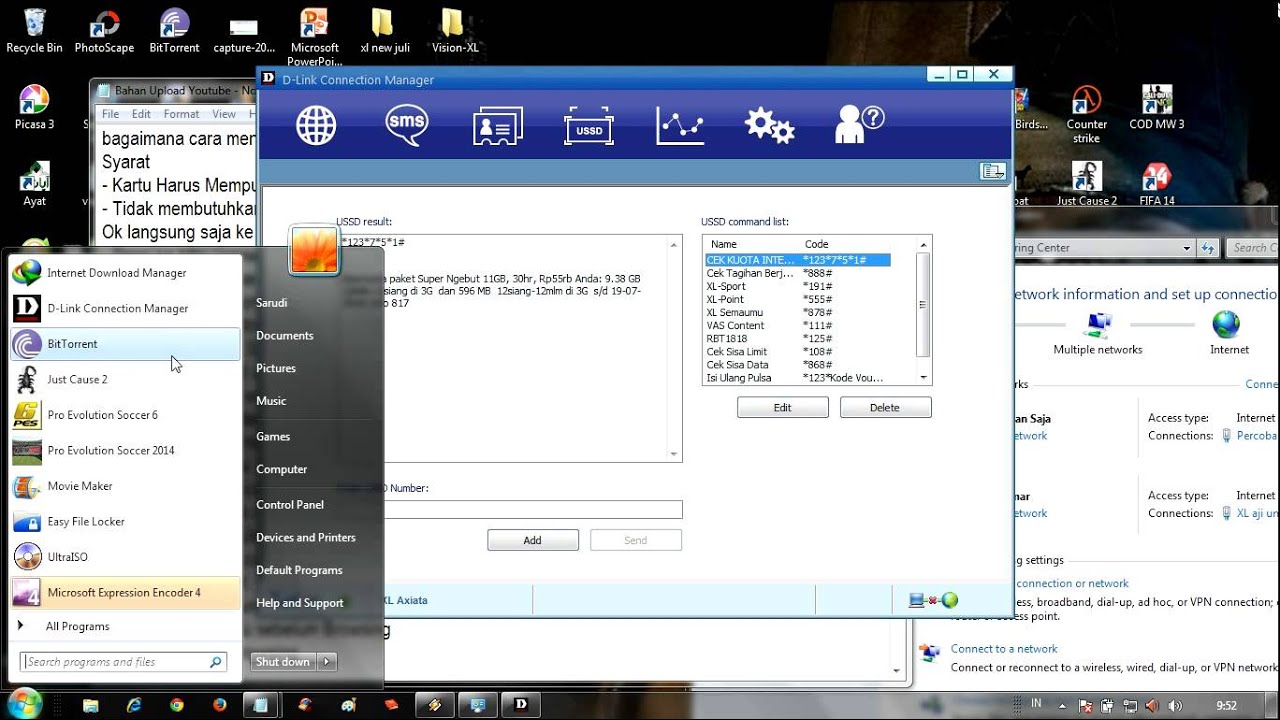1280x720 pixels.
Task: Click the Add button below USSD number
Action: click(532, 540)
